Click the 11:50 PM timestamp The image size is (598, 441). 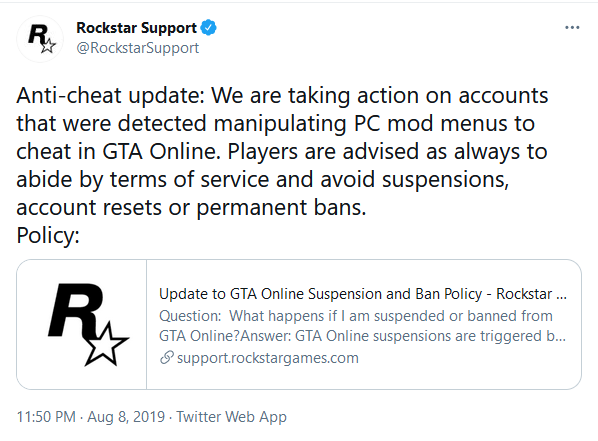[x=46, y=417]
